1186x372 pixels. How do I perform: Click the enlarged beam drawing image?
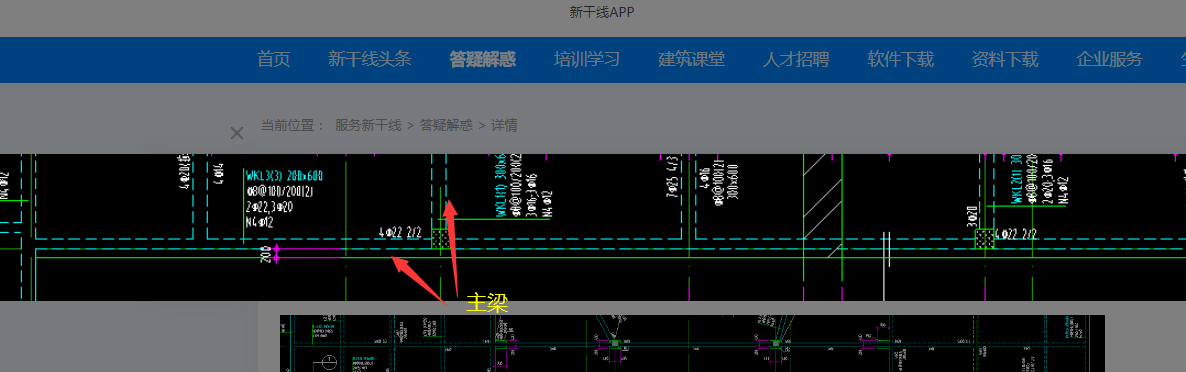(593, 227)
